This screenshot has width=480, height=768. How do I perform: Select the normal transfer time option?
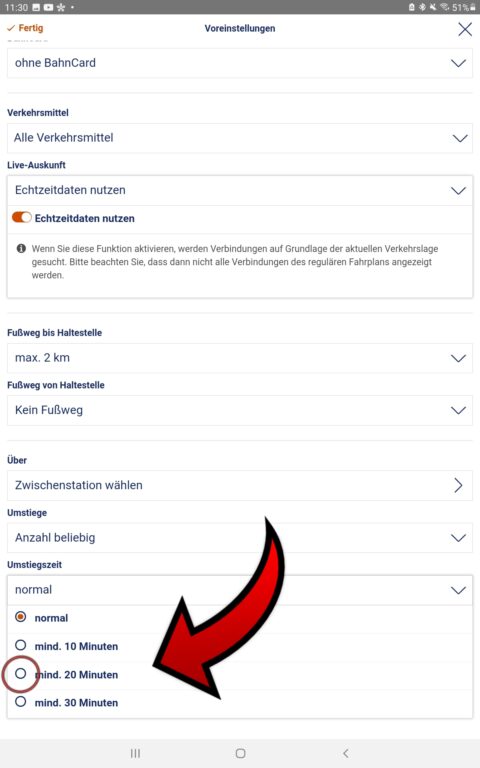click(21, 617)
